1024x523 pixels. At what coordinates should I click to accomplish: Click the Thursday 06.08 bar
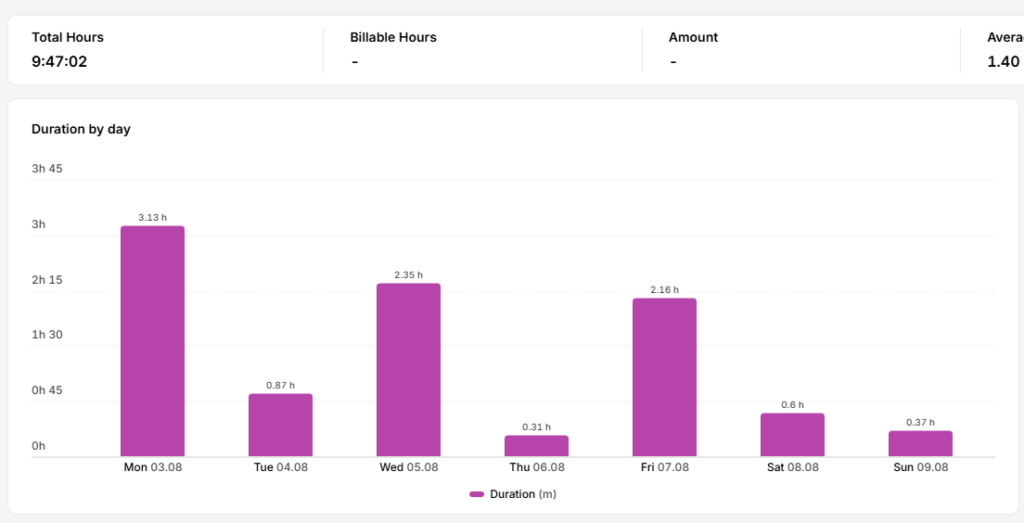[x=536, y=446]
